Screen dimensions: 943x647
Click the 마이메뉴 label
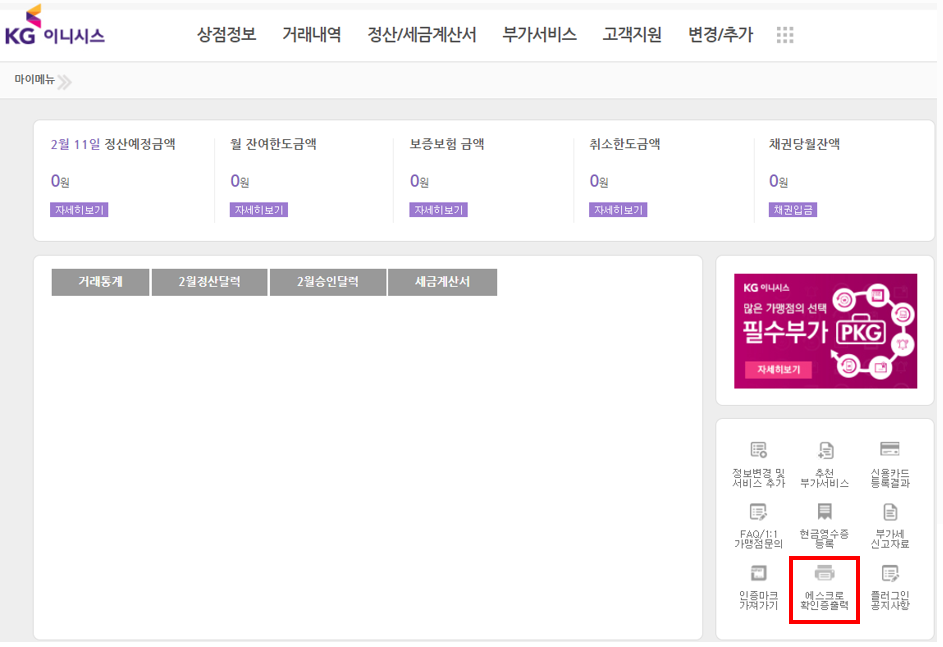pos(34,79)
